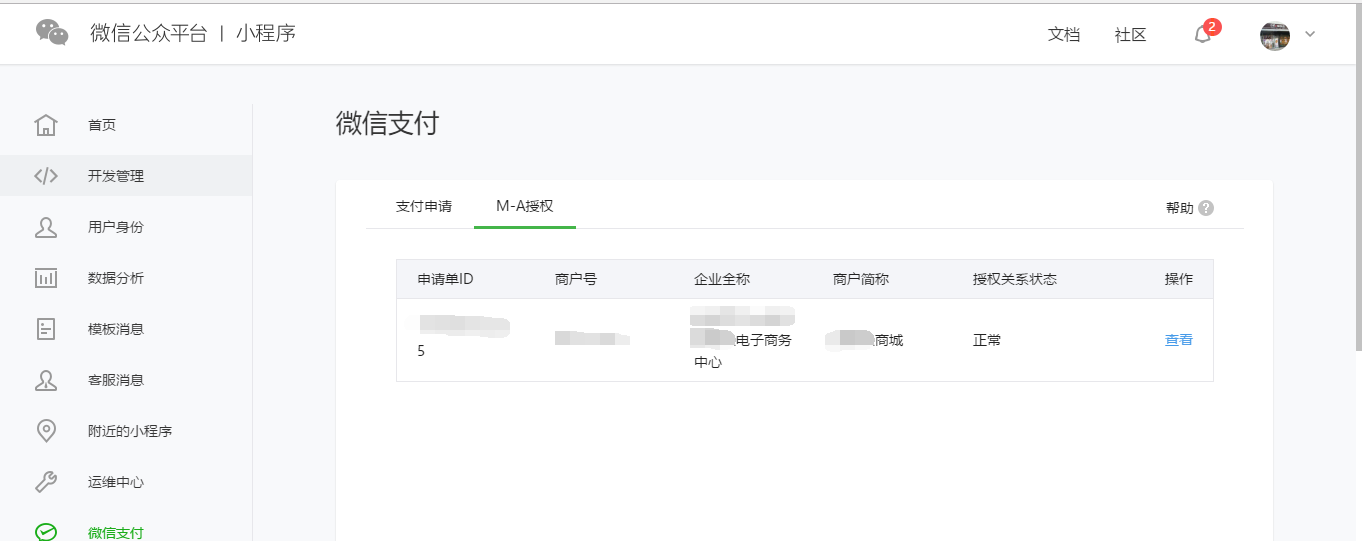This screenshot has width=1362, height=541.
Task: Go to the 社区 link in header
Action: point(1131,35)
